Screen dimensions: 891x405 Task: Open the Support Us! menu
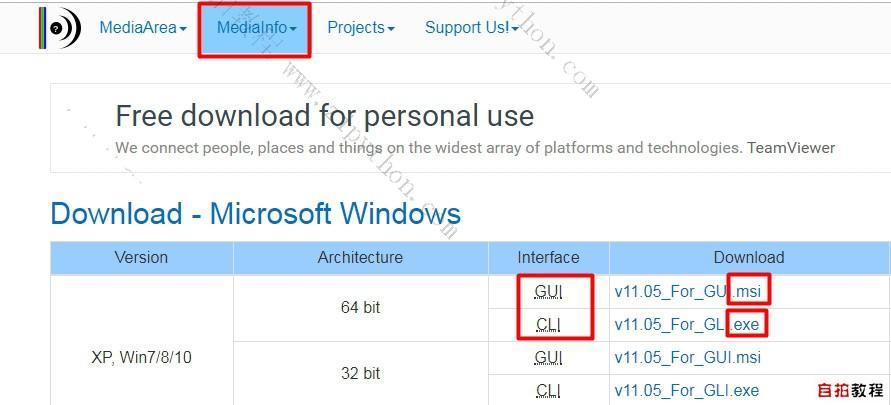point(472,28)
